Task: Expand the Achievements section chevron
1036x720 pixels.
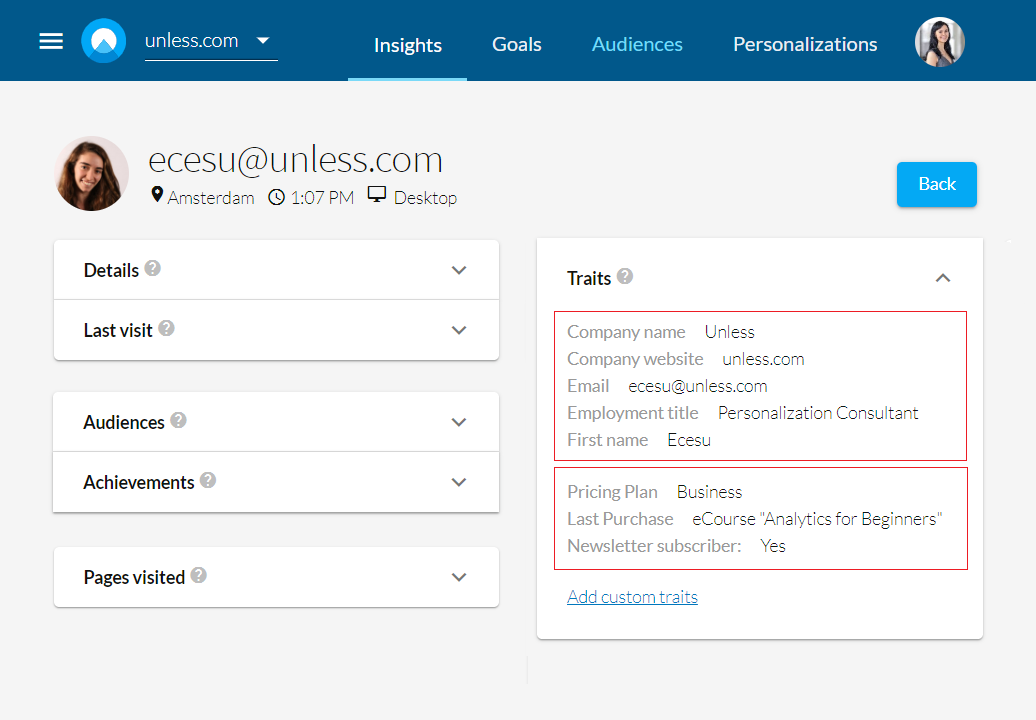Action: [x=459, y=482]
